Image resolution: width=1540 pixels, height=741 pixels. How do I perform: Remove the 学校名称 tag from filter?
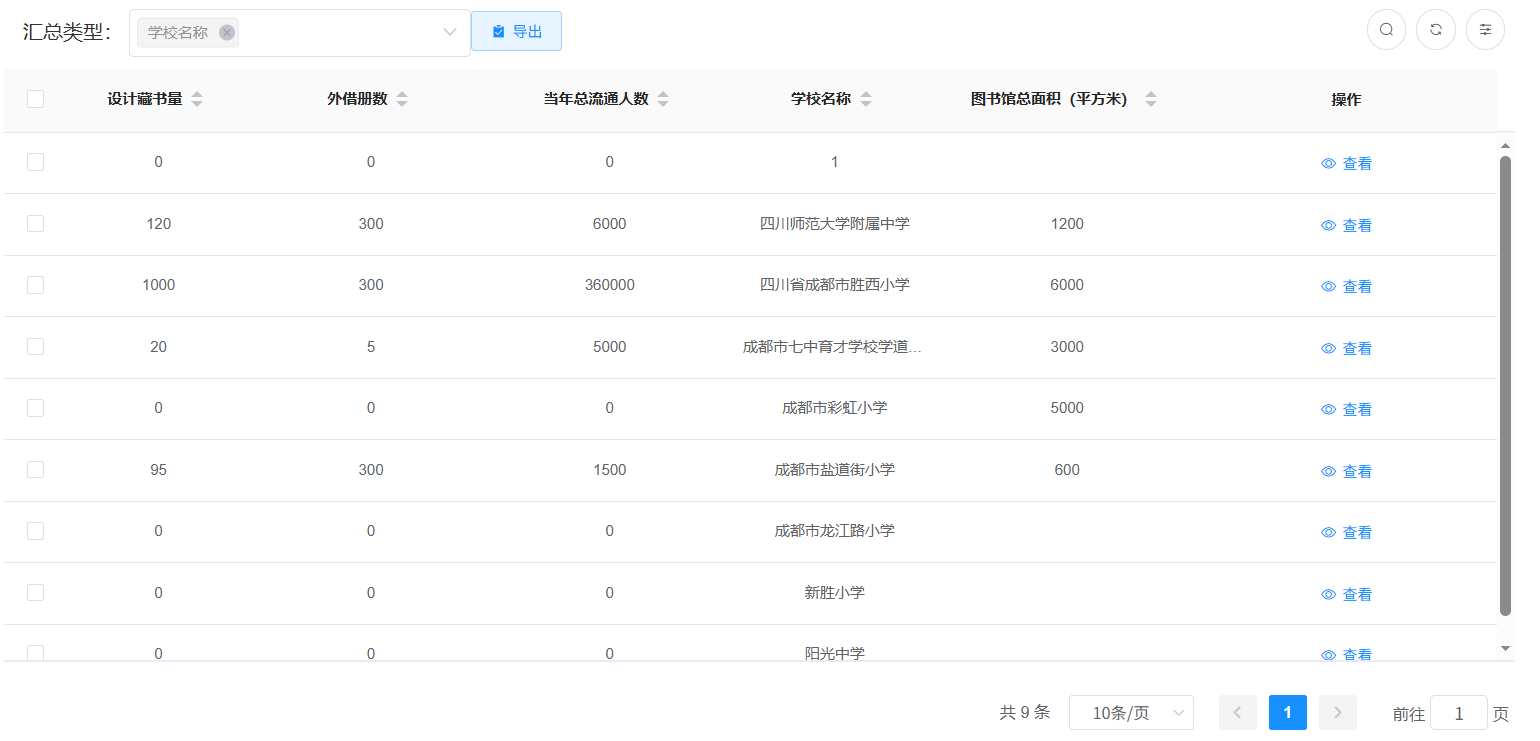click(x=227, y=33)
